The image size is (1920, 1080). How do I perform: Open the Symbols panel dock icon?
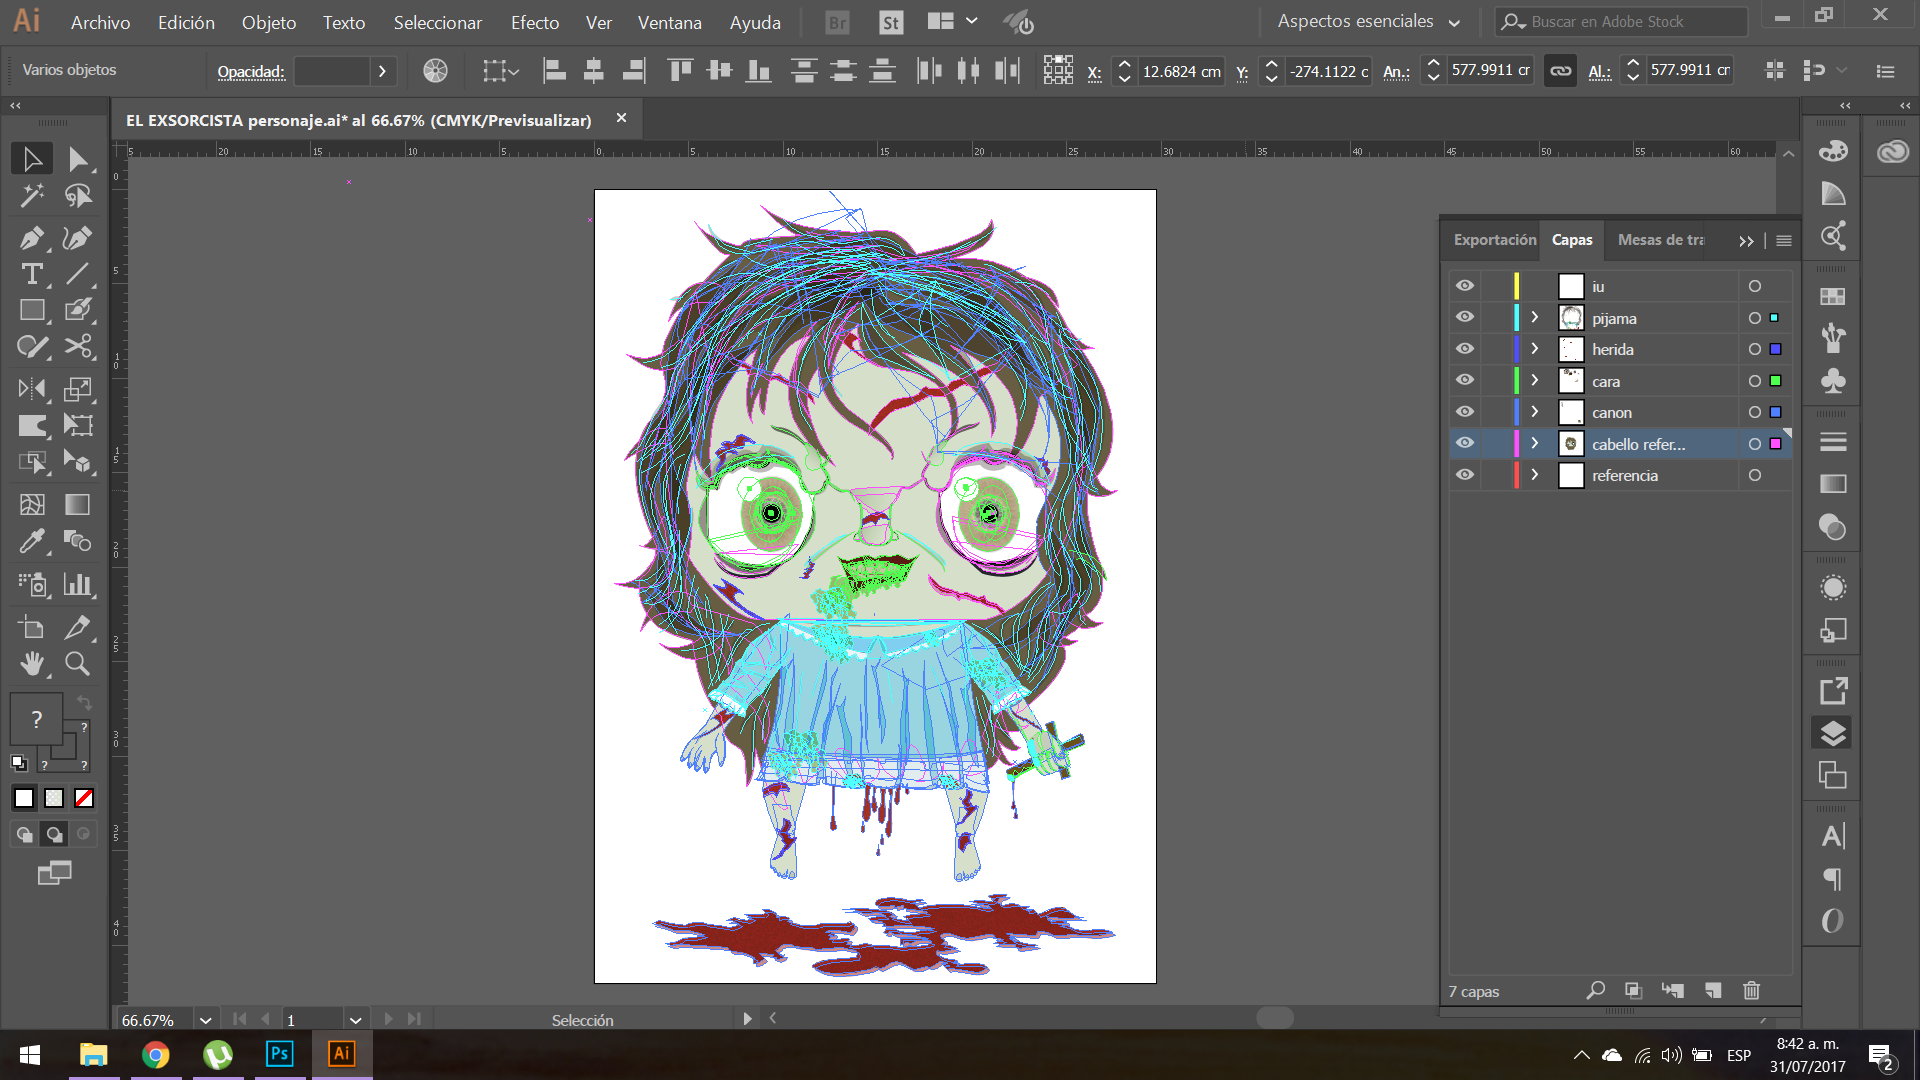[x=1832, y=381]
